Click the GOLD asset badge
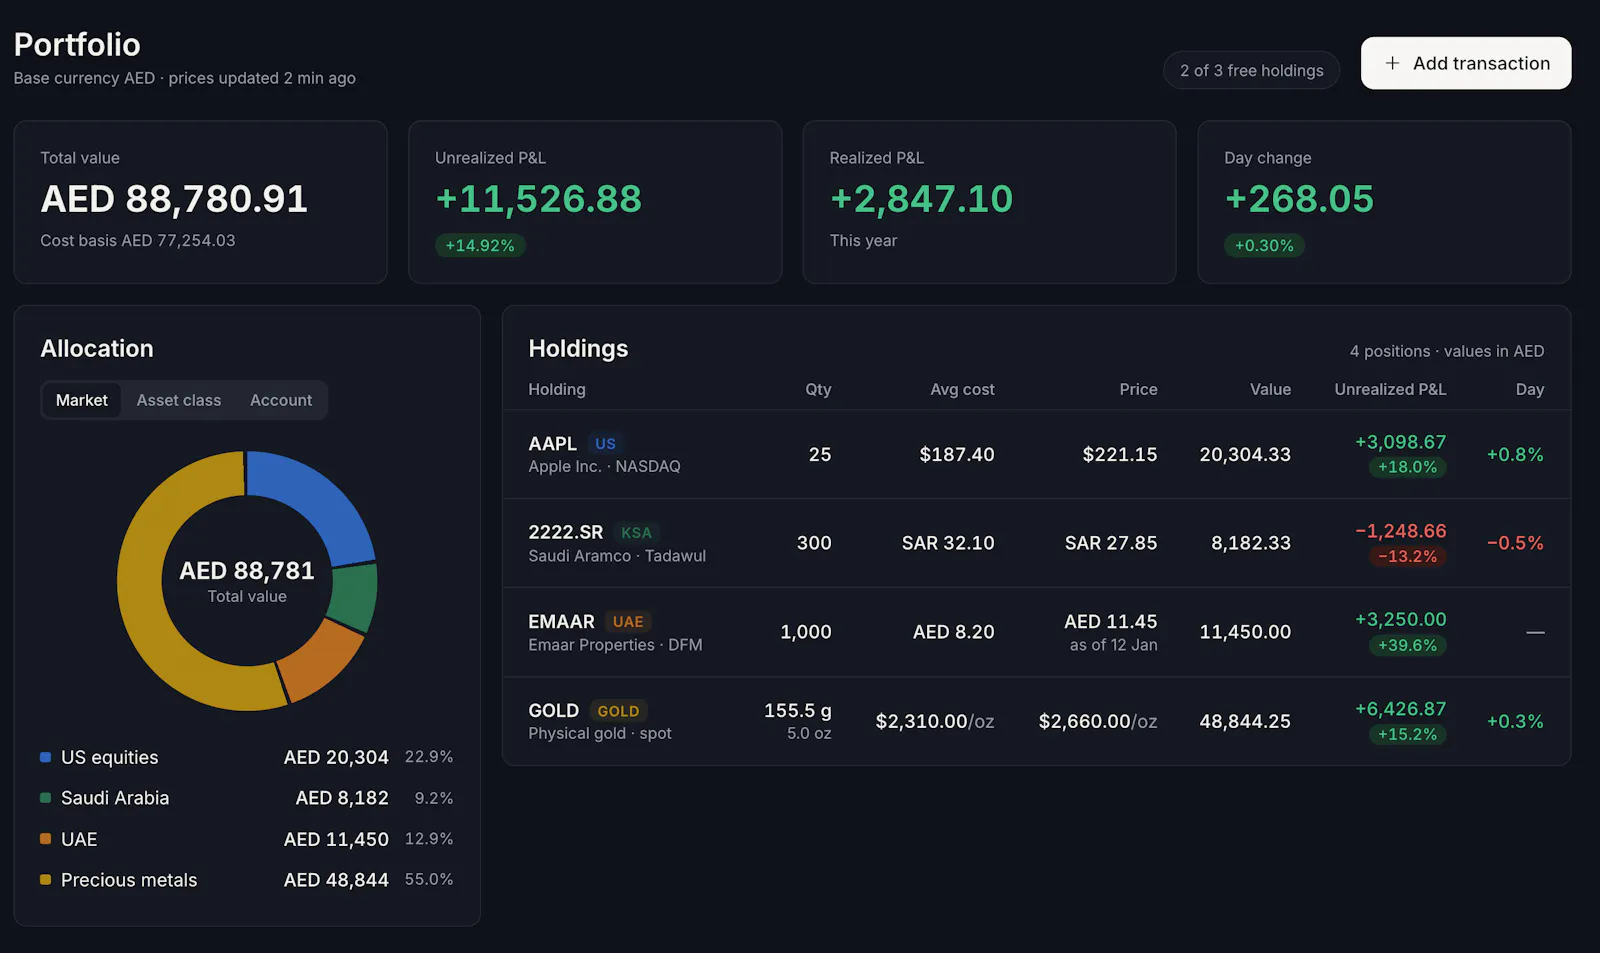The height and width of the screenshot is (953, 1600). 618,711
